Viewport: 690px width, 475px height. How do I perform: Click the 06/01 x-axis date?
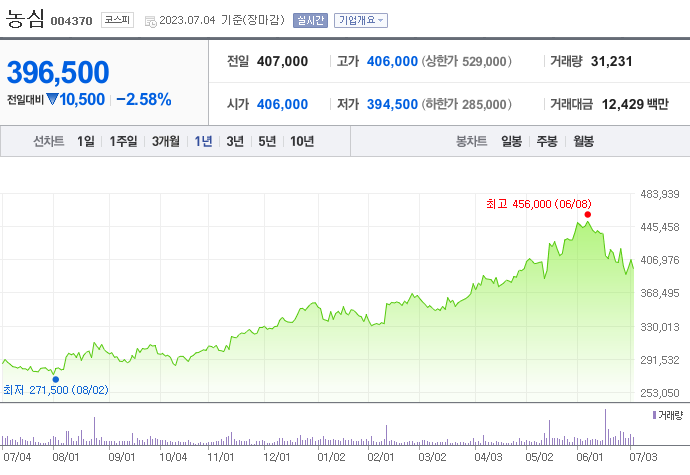point(590,457)
